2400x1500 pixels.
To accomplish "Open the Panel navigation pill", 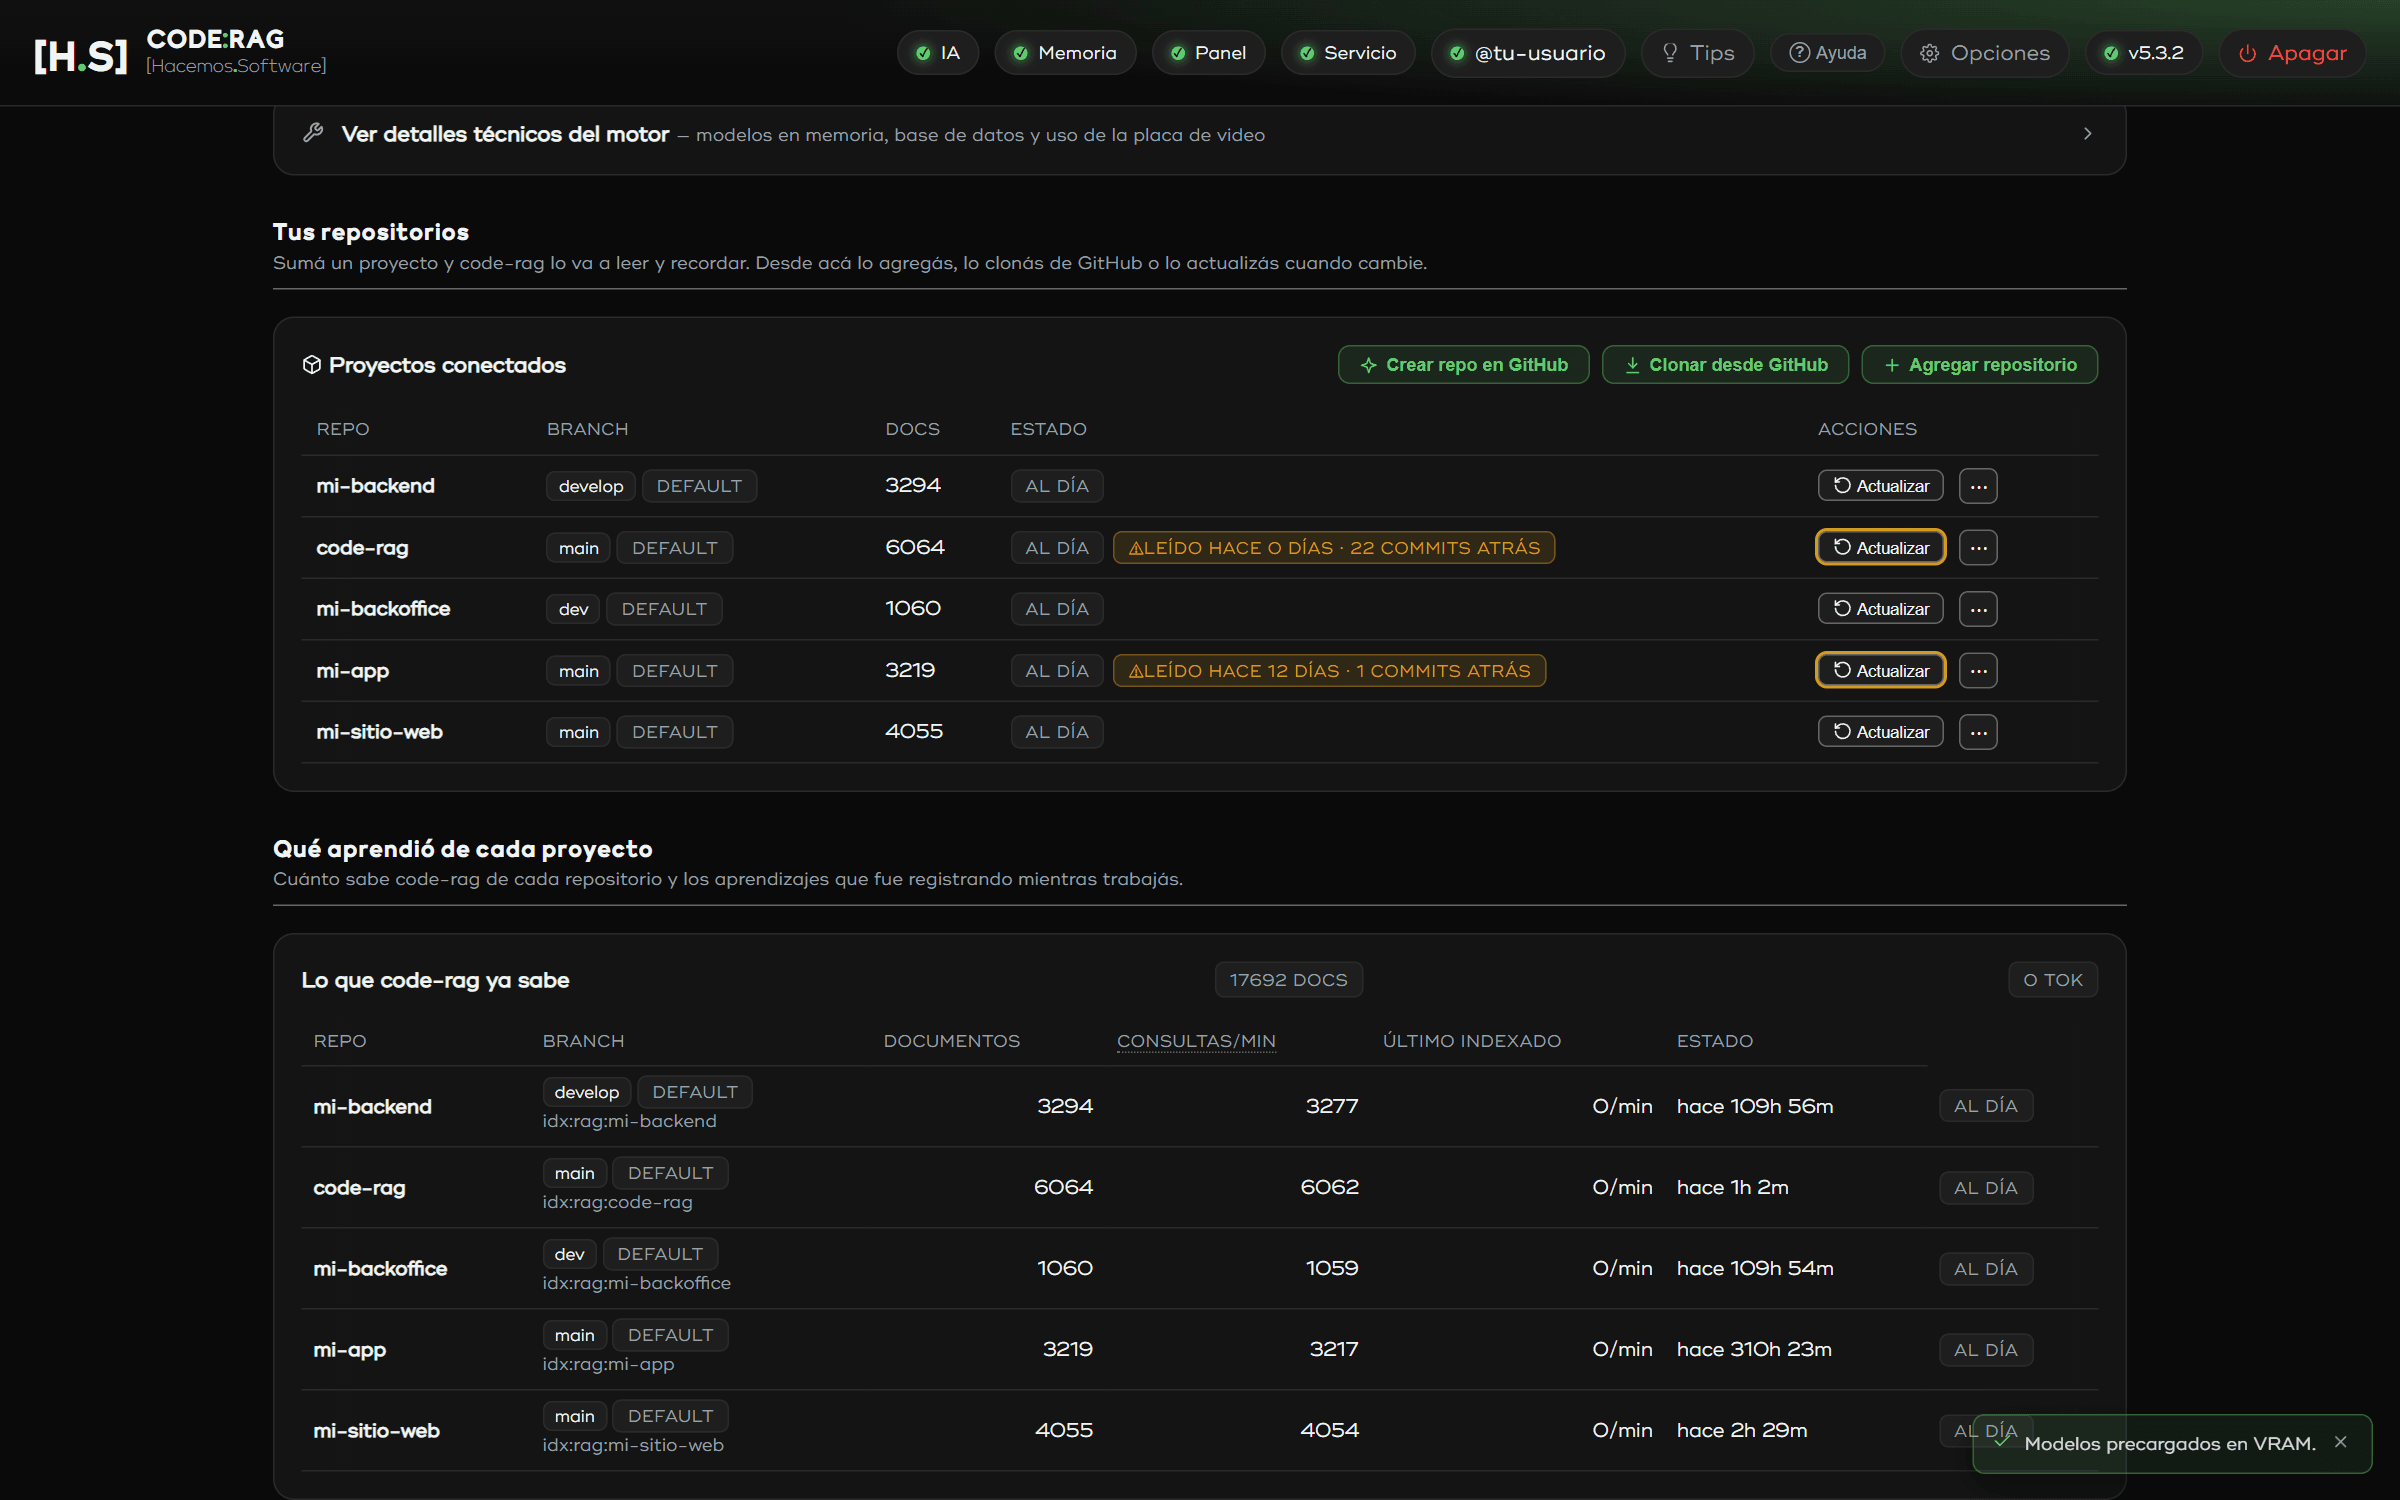I will (x=1208, y=53).
